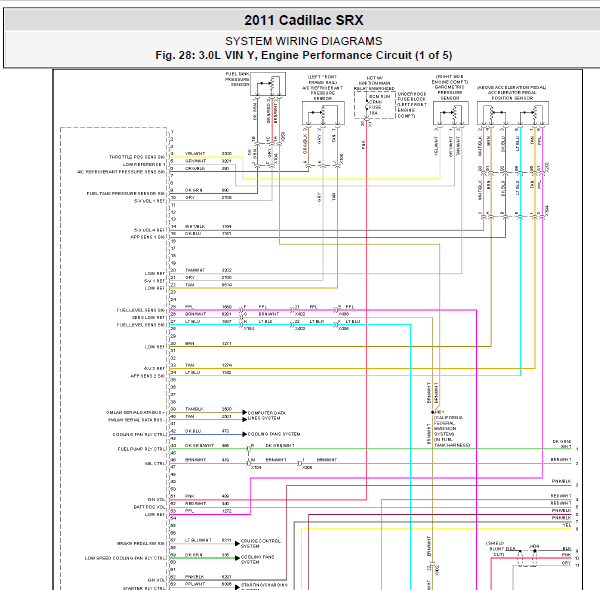Click the Cooling Fans System arrow at pin 42
The image size is (600, 590).
[245, 434]
